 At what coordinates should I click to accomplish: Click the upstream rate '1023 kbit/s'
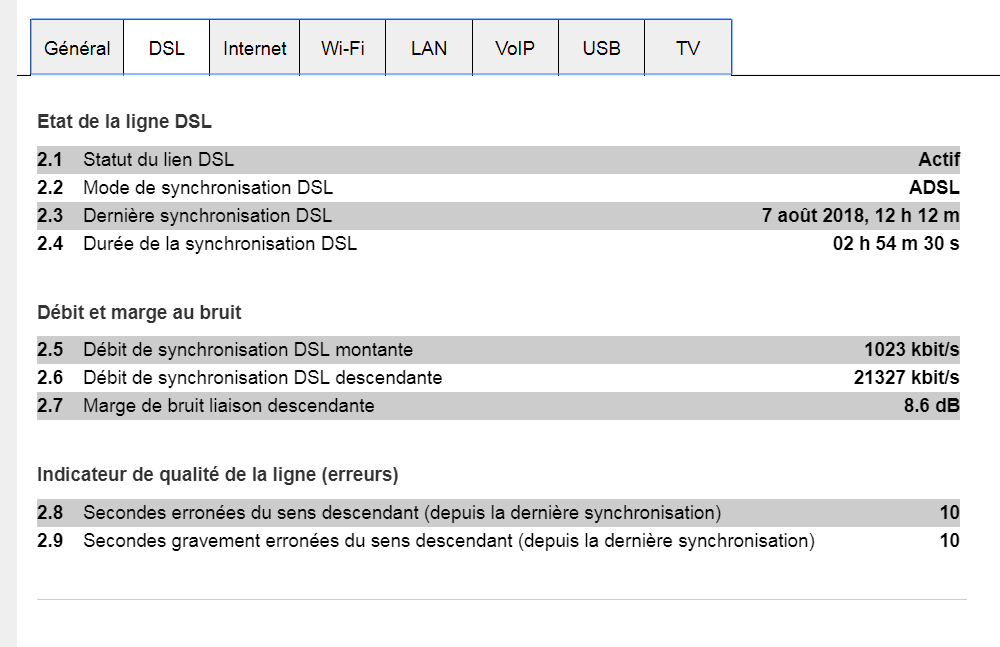coord(912,350)
